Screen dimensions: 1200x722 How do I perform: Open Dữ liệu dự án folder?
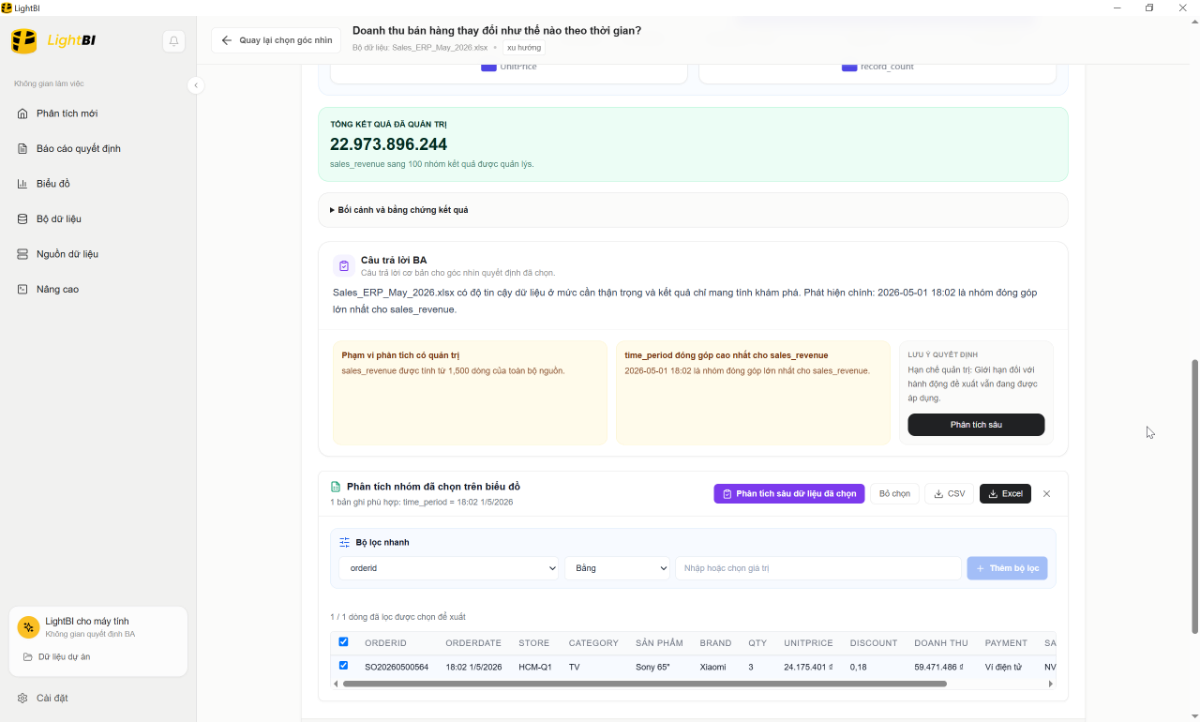coord(57,657)
